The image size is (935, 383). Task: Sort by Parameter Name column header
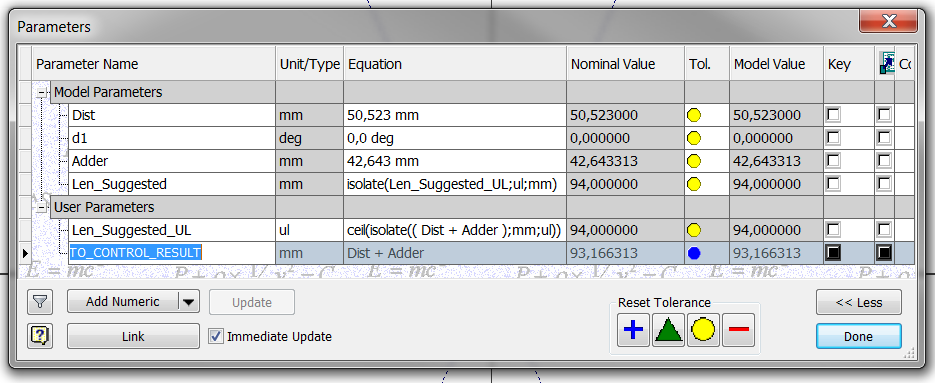154,64
